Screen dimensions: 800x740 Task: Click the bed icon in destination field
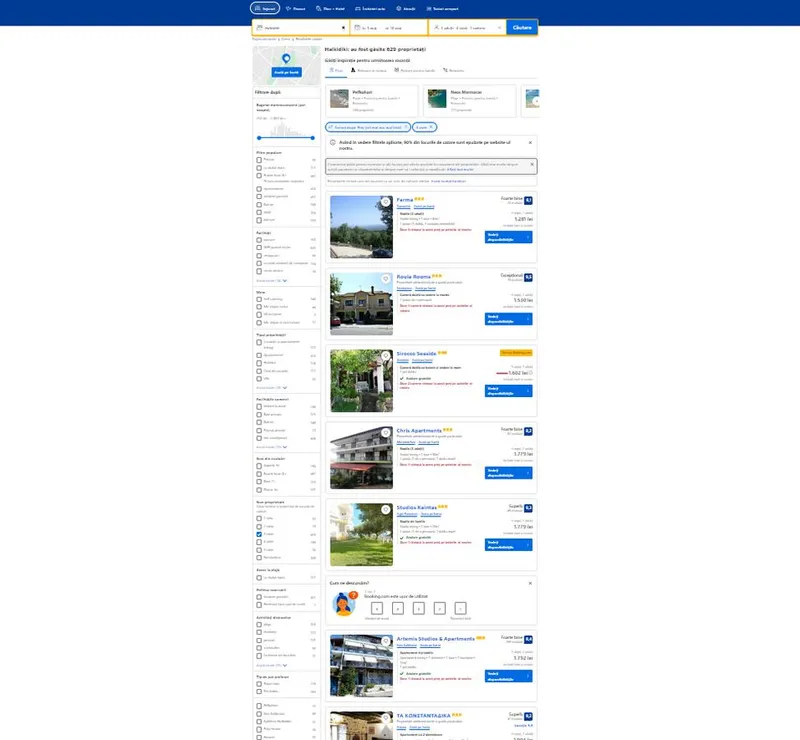[x=259, y=28]
